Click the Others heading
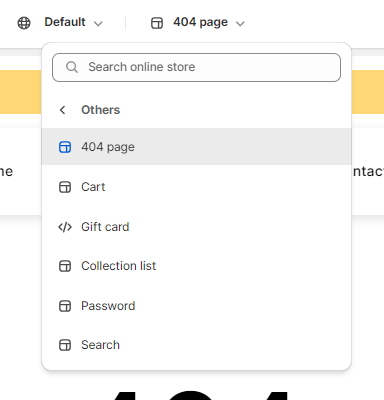 100,110
